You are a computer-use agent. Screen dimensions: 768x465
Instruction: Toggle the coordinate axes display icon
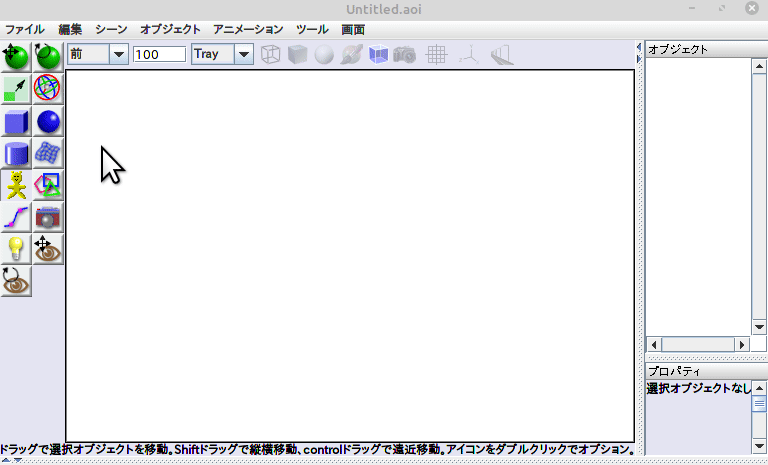[469, 54]
